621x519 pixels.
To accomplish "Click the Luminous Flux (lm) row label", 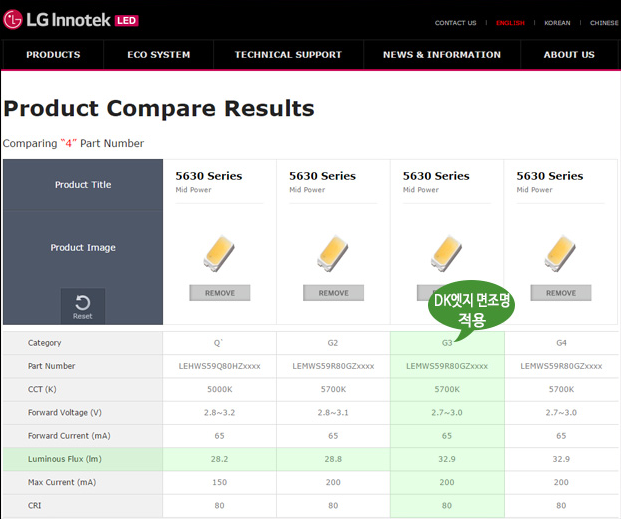I will [65, 459].
